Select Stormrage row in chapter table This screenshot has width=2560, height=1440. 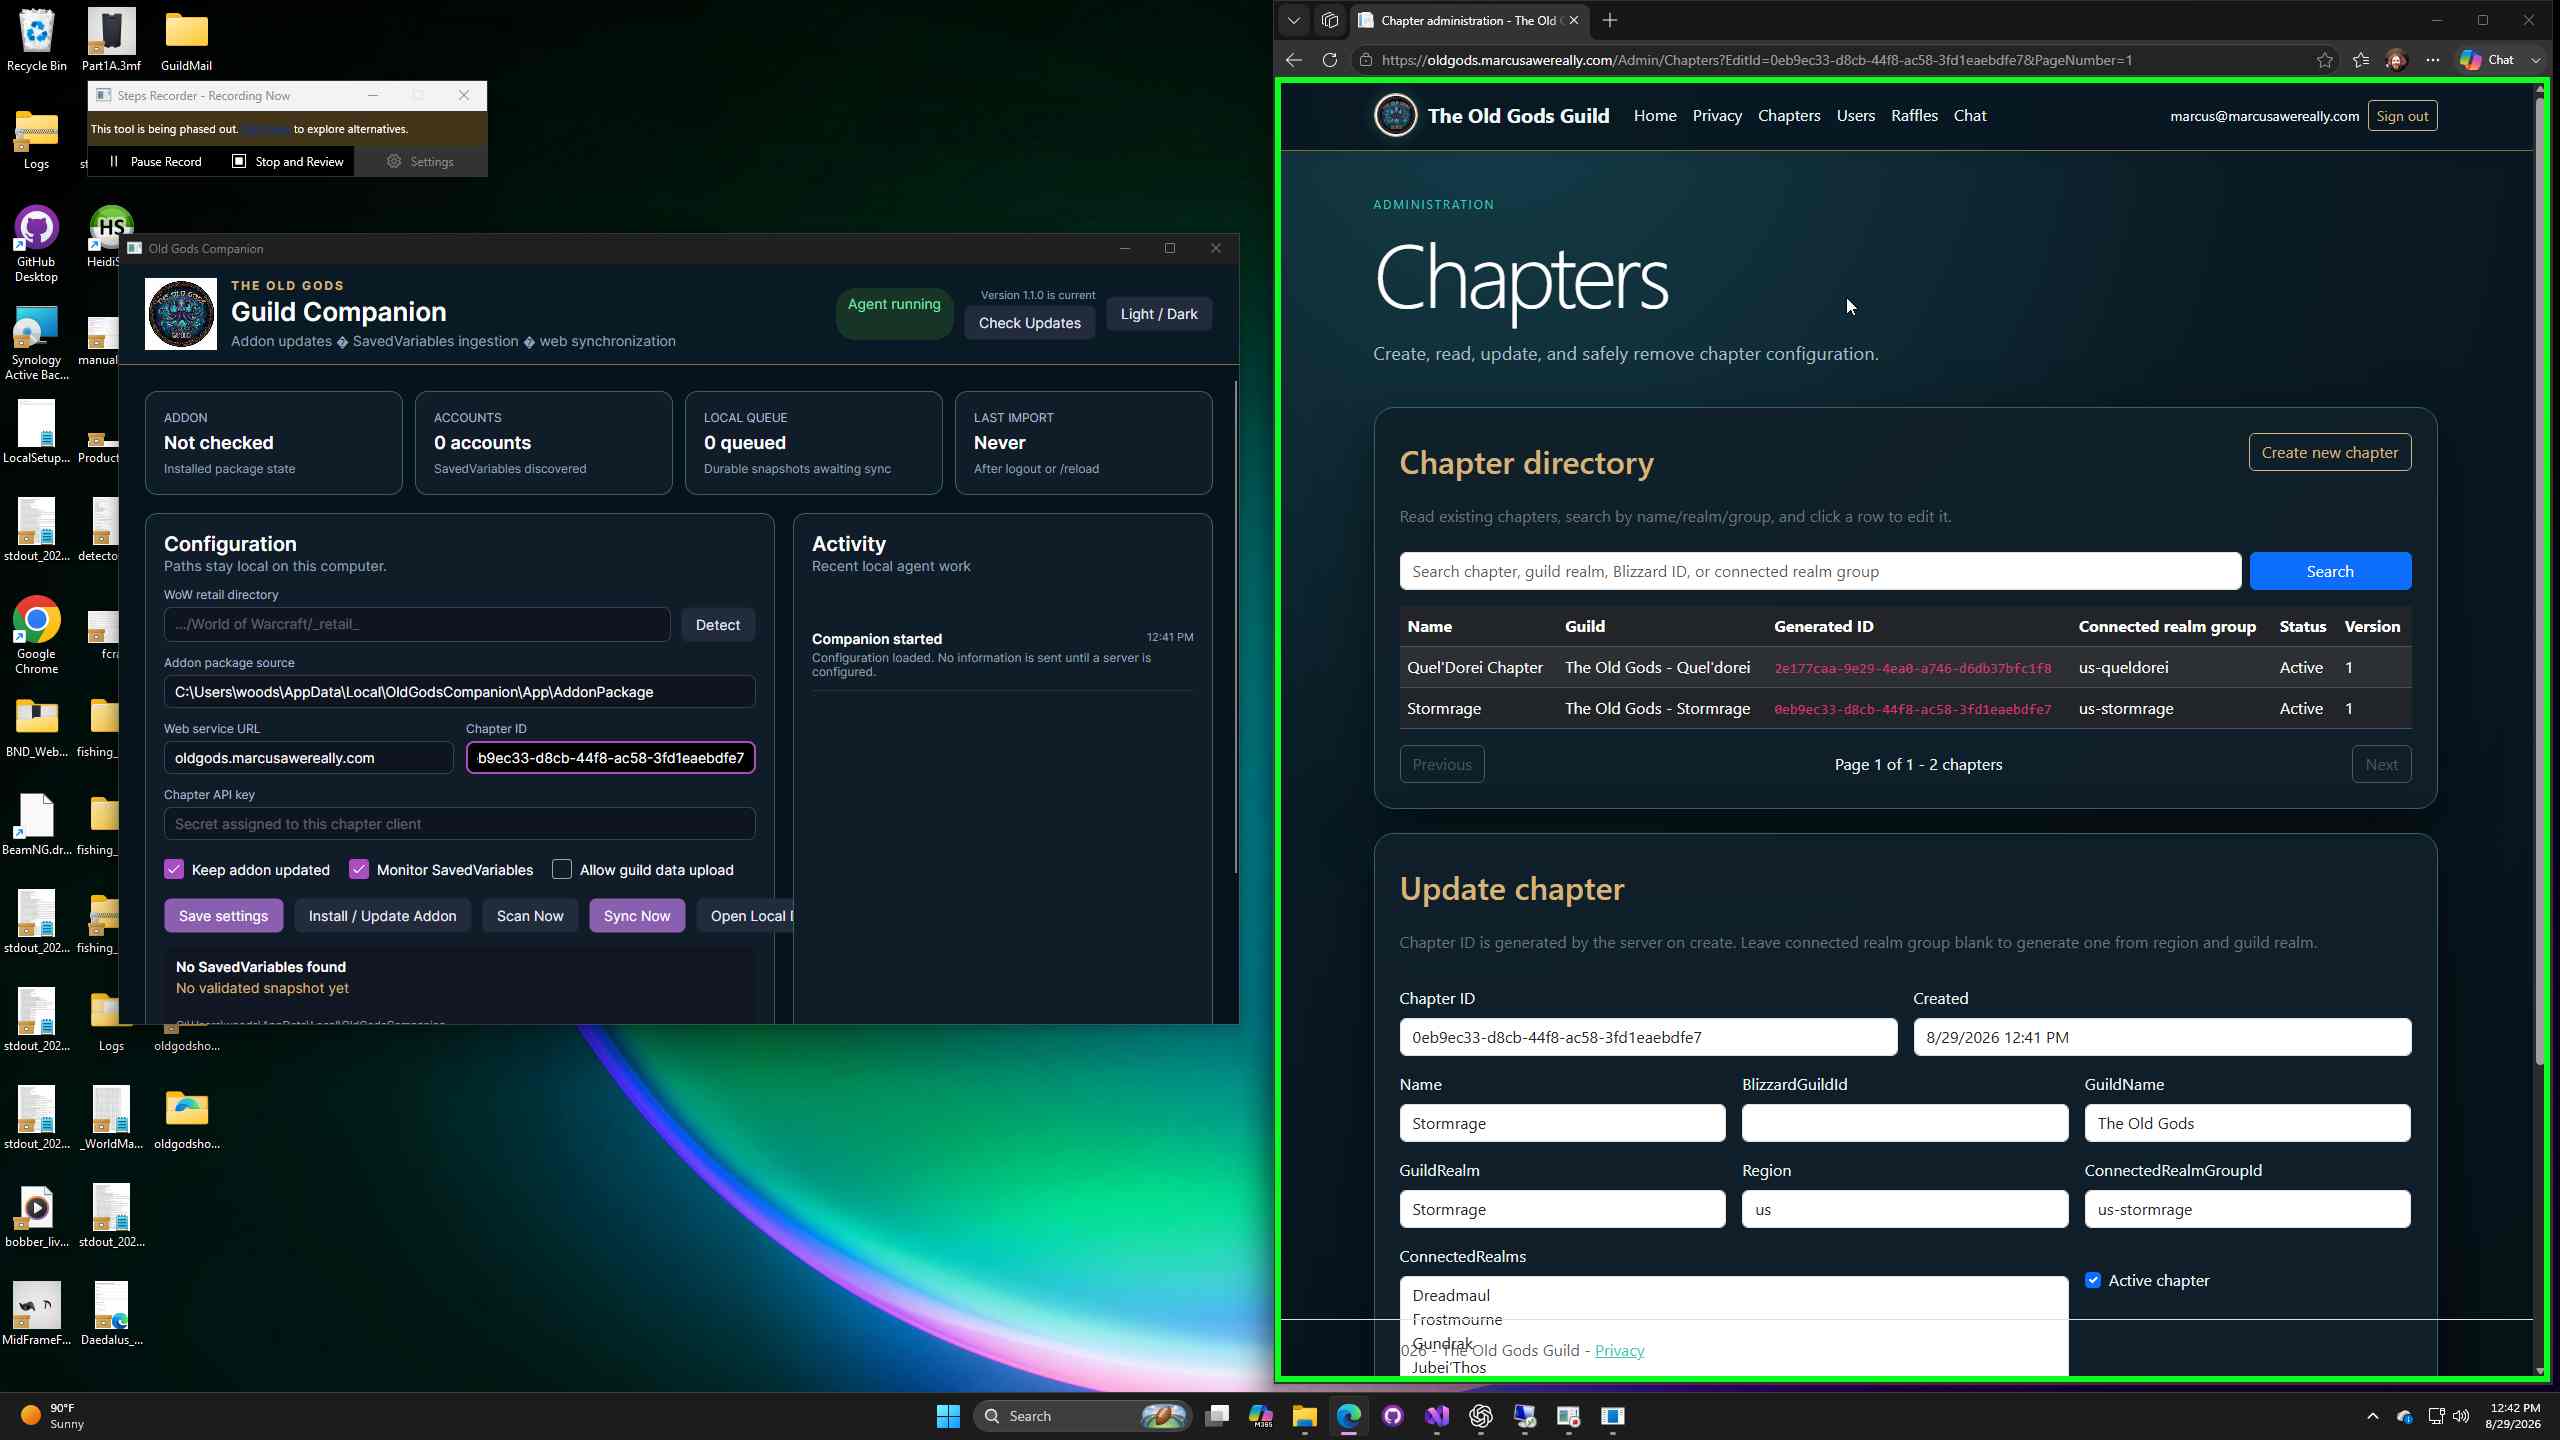(x=1905, y=709)
